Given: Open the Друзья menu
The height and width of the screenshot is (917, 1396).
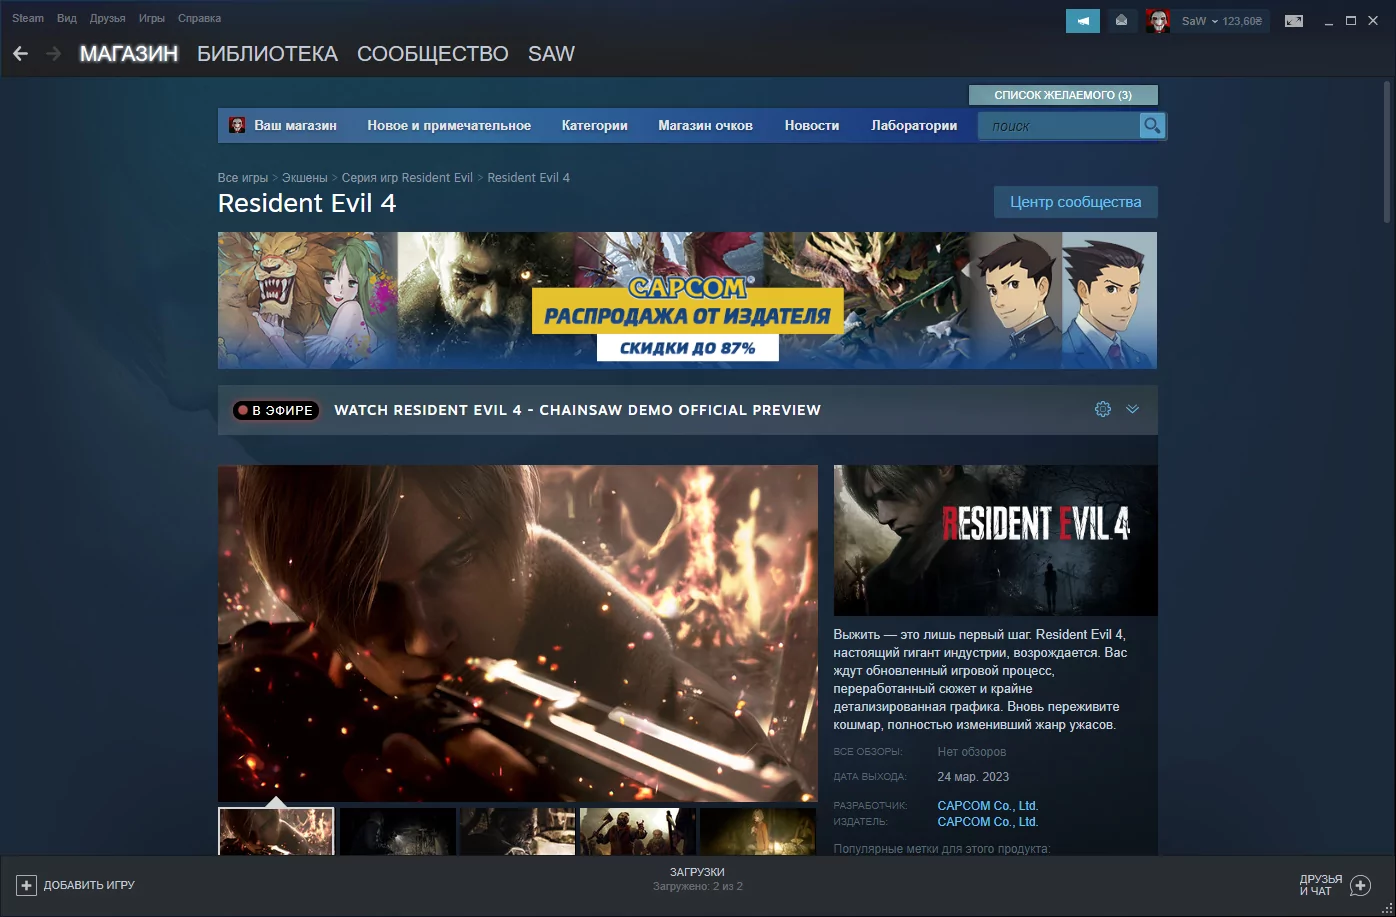Looking at the screenshot, I should [108, 18].
